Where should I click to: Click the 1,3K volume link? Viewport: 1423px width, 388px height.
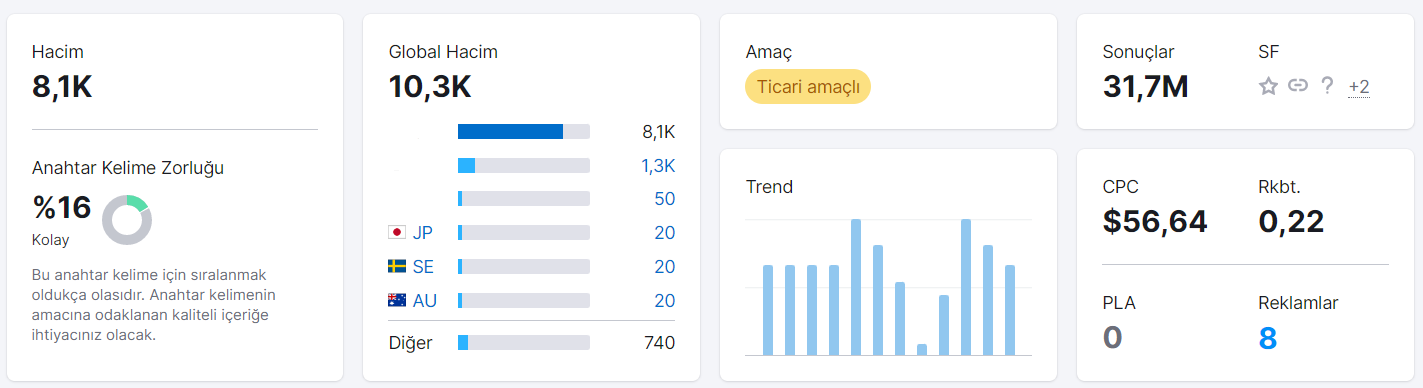pyautogui.click(x=658, y=165)
